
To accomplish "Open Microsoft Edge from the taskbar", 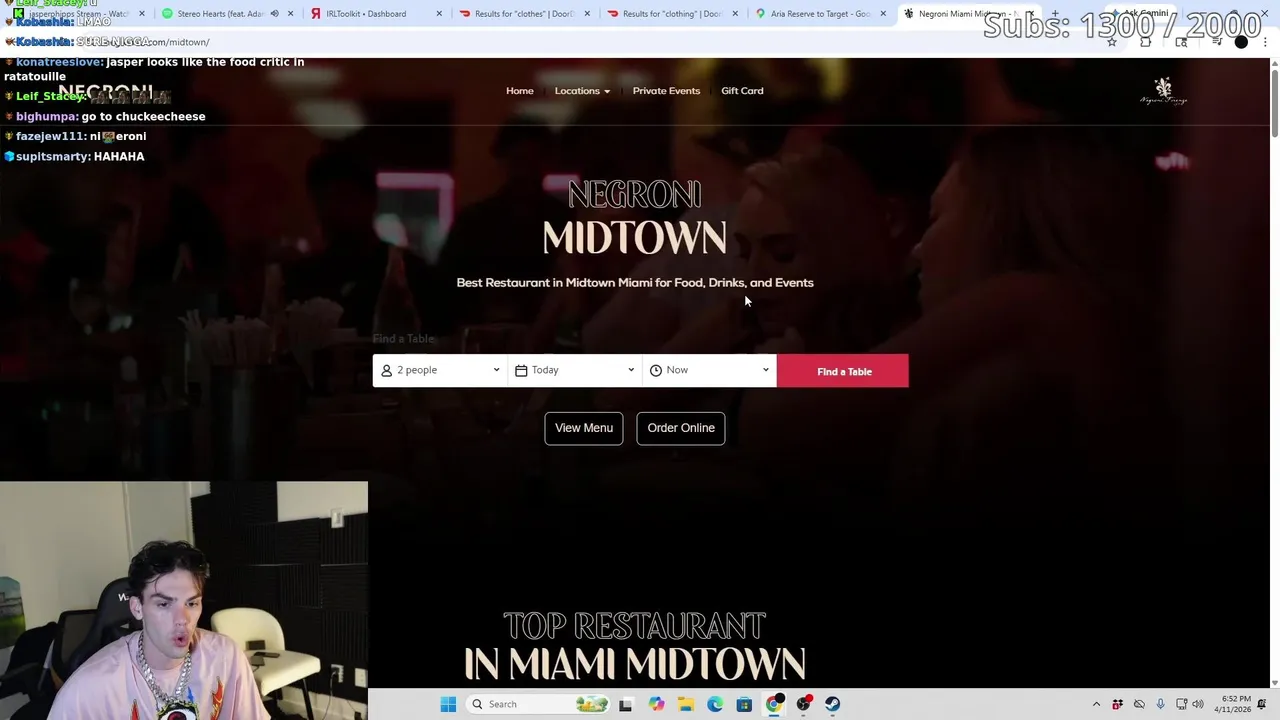I will click(715, 704).
